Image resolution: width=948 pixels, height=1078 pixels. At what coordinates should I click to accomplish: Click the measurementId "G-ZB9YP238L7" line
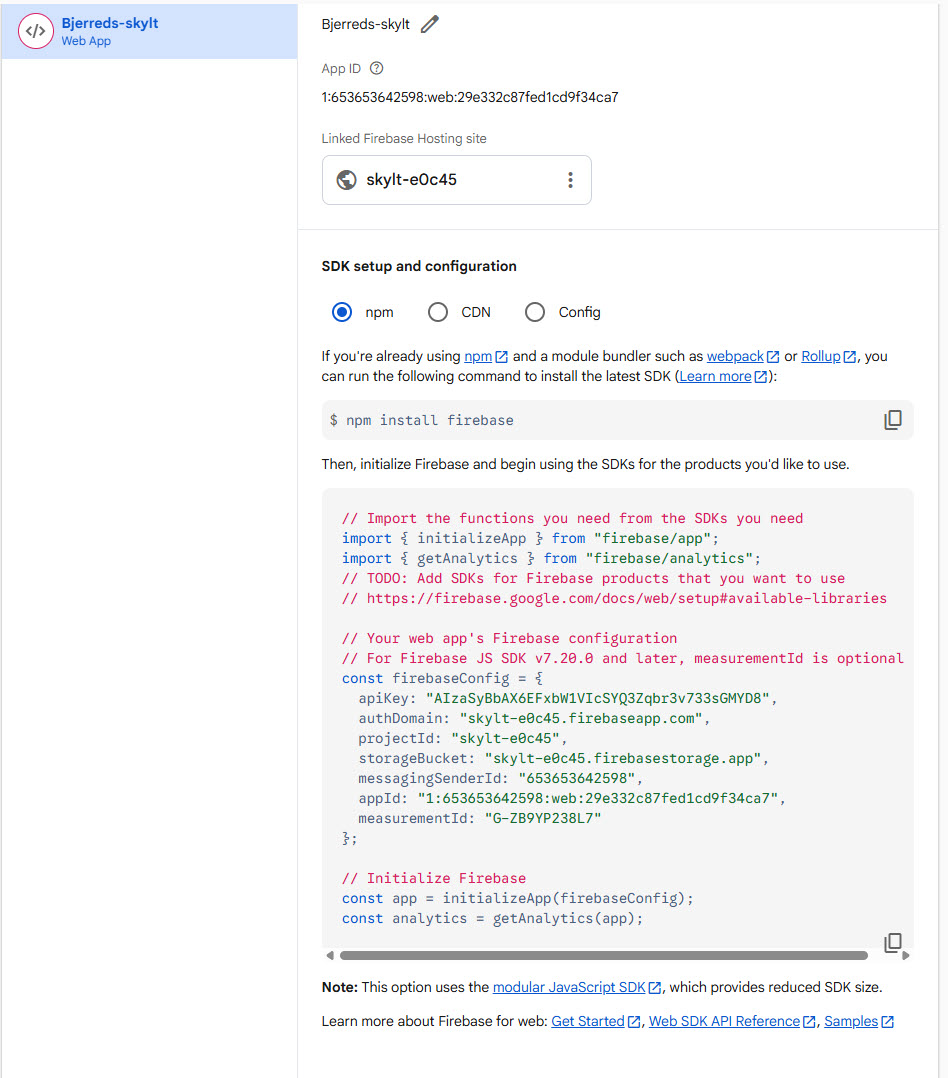click(x=480, y=818)
